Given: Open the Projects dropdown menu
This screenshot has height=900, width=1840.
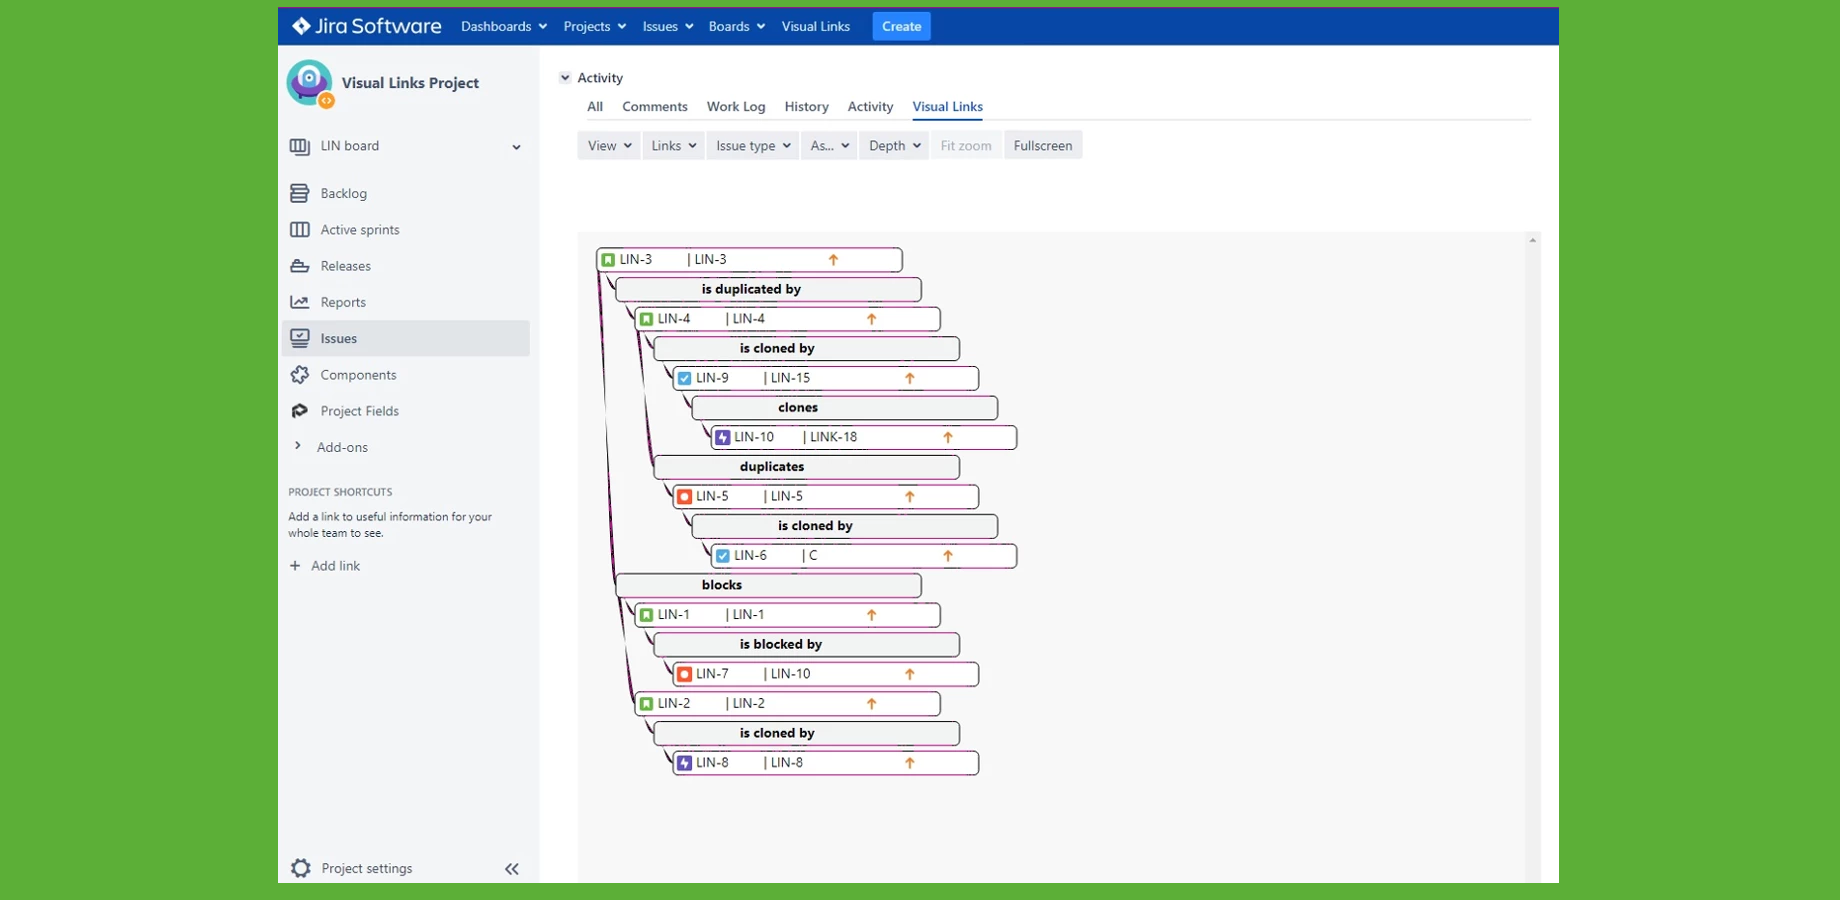Looking at the screenshot, I should coord(594,26).
